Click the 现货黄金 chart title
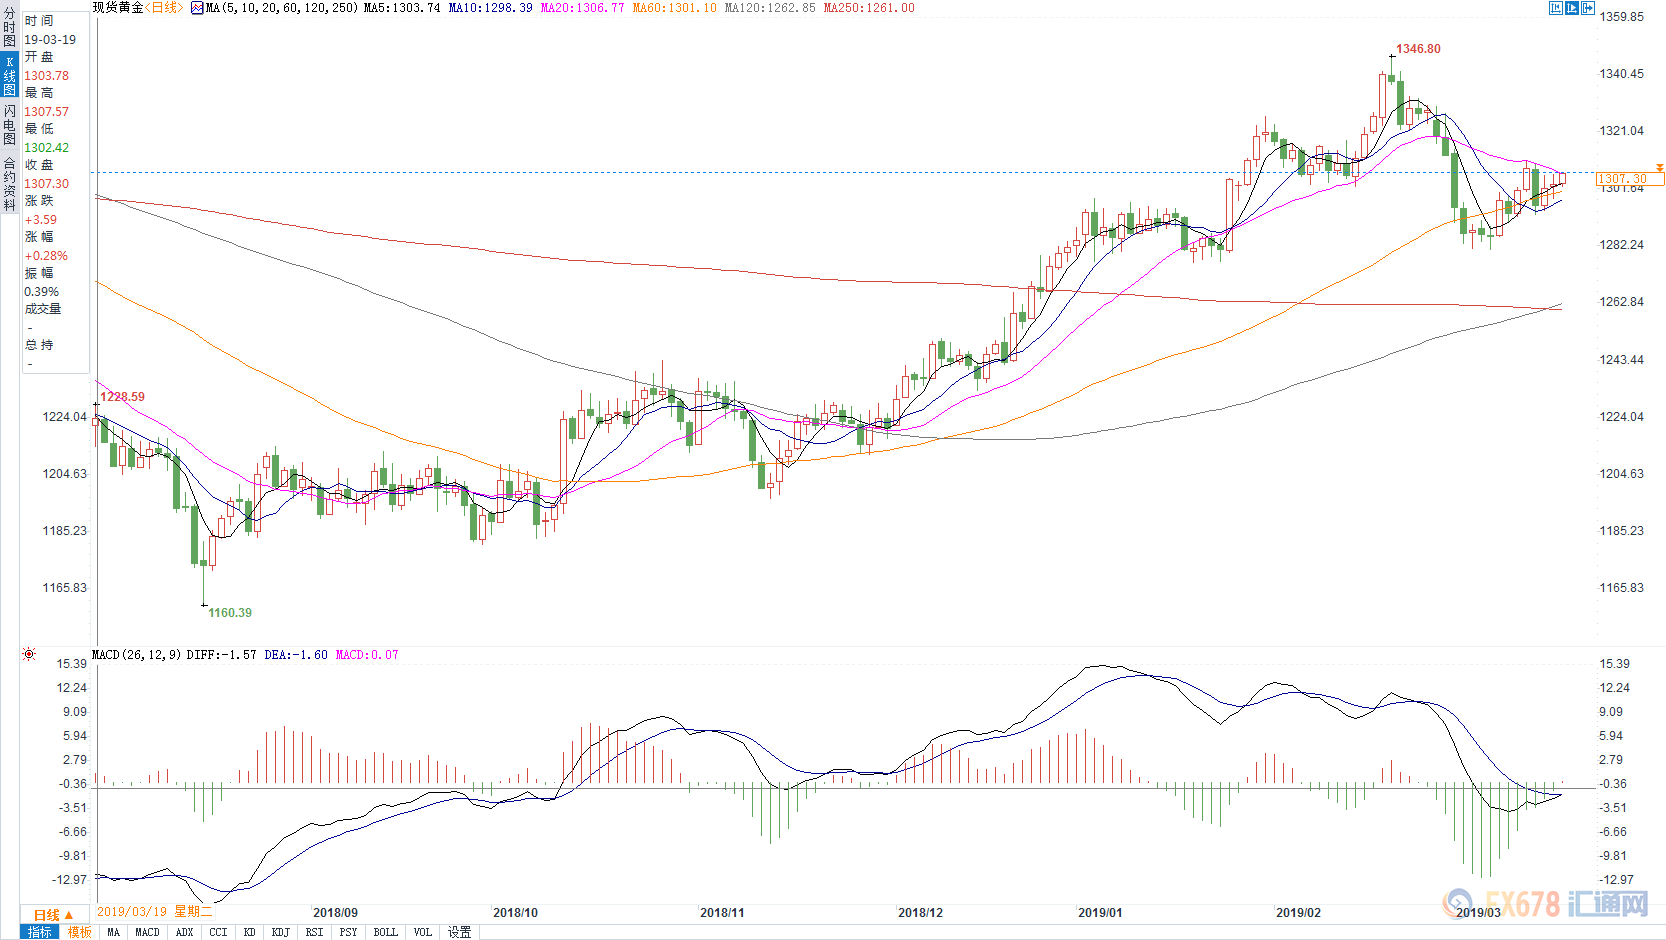The width and height of the screenshot is (1666, 940). point(118,8)
